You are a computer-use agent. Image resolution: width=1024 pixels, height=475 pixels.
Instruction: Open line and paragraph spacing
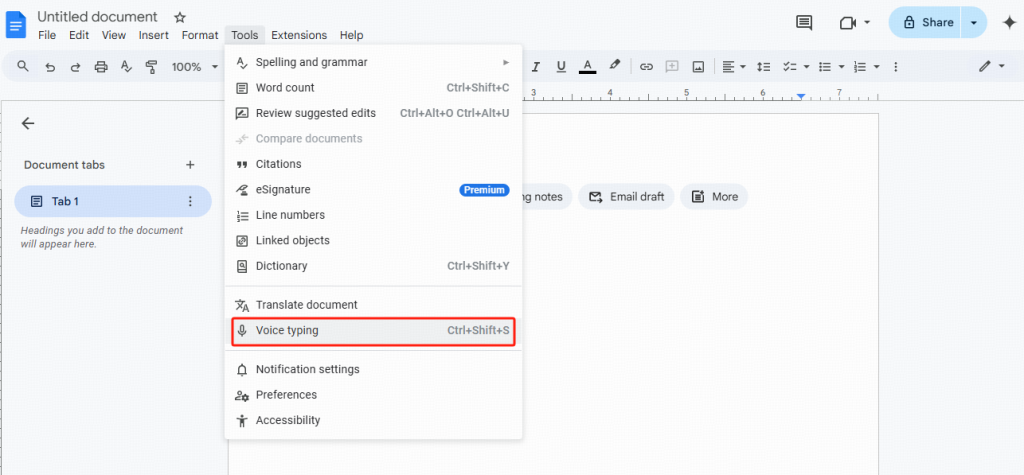pyautogui.click(x=763, y=67)
